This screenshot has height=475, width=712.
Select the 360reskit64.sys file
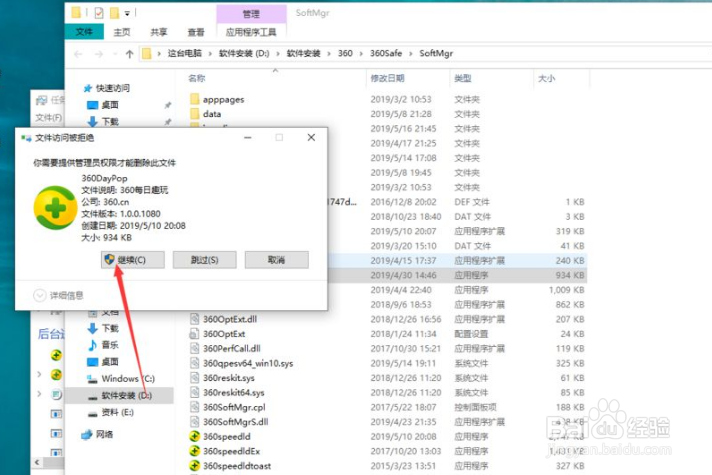[x=233, y=392]
